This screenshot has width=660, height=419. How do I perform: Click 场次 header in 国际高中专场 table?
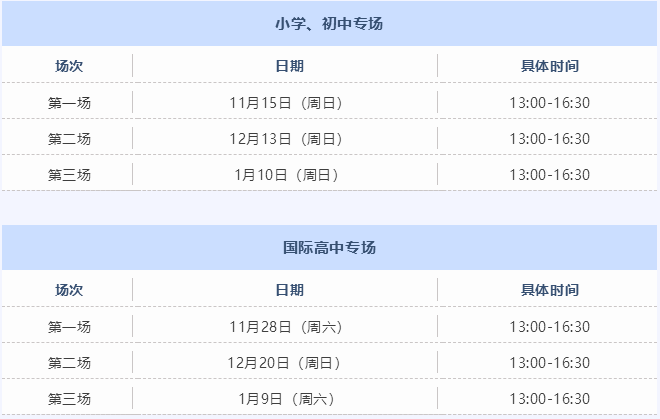(x=69, y=290)
